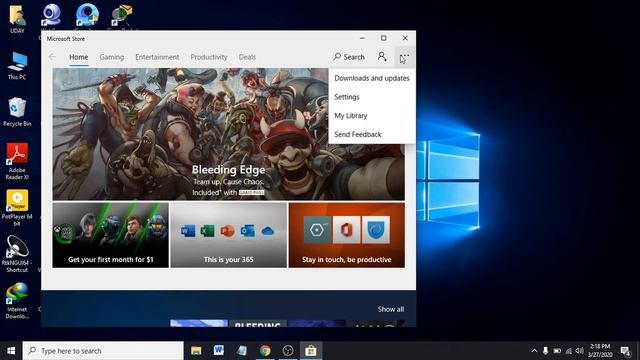This screenshot has width=640, height=360.
Task: Click the Excel icon in 365 tile
Action: click(207, 231)
